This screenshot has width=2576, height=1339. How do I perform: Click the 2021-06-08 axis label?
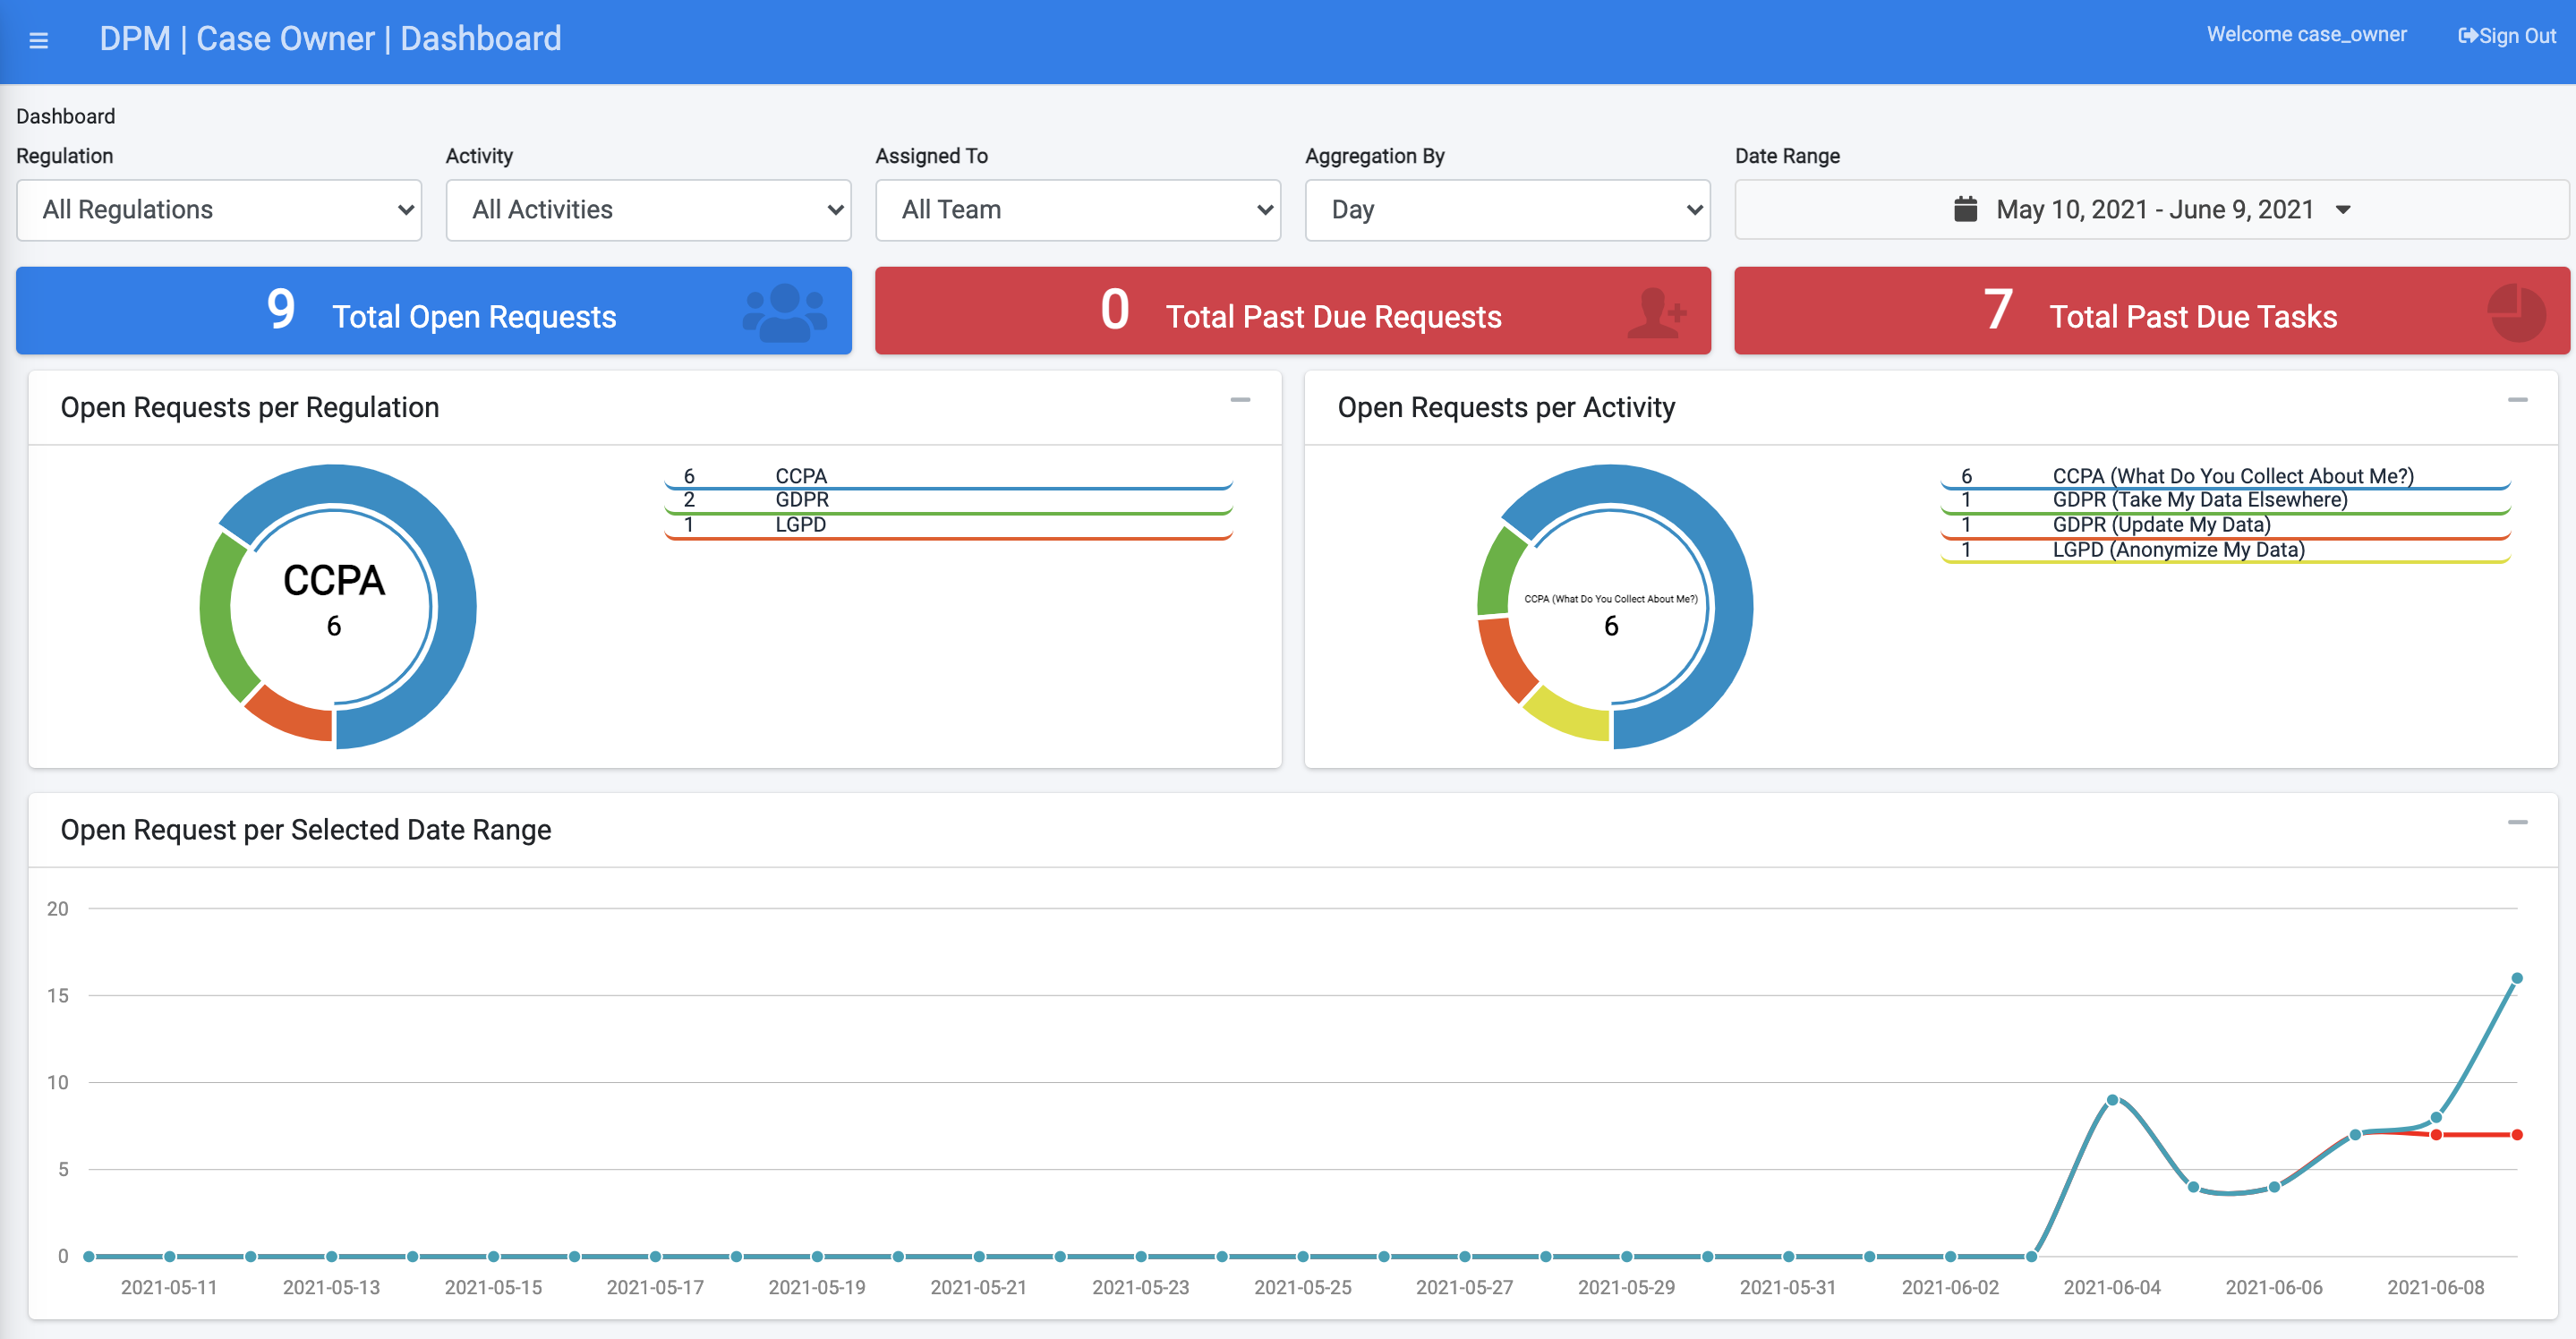click(2435, 1287)
